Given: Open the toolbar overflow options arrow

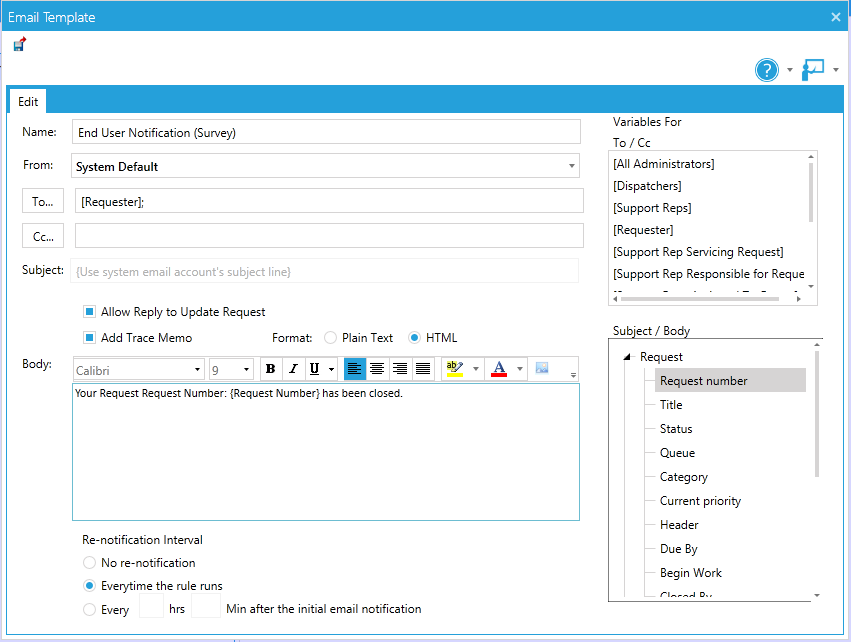Looking at the screenshot, I should [573, 375].
